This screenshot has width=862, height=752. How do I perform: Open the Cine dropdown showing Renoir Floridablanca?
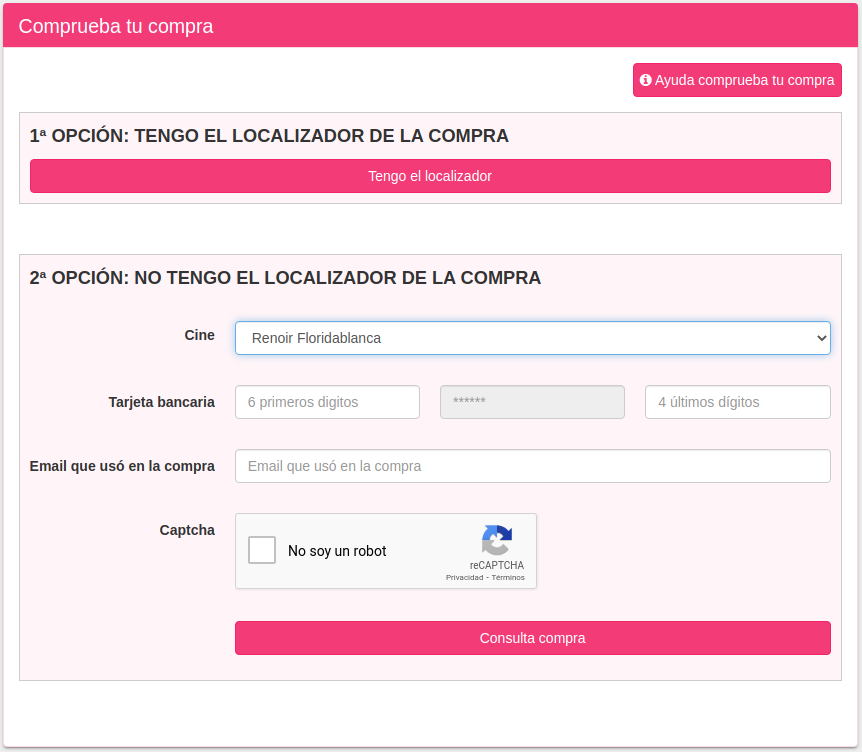pos(532,338)
